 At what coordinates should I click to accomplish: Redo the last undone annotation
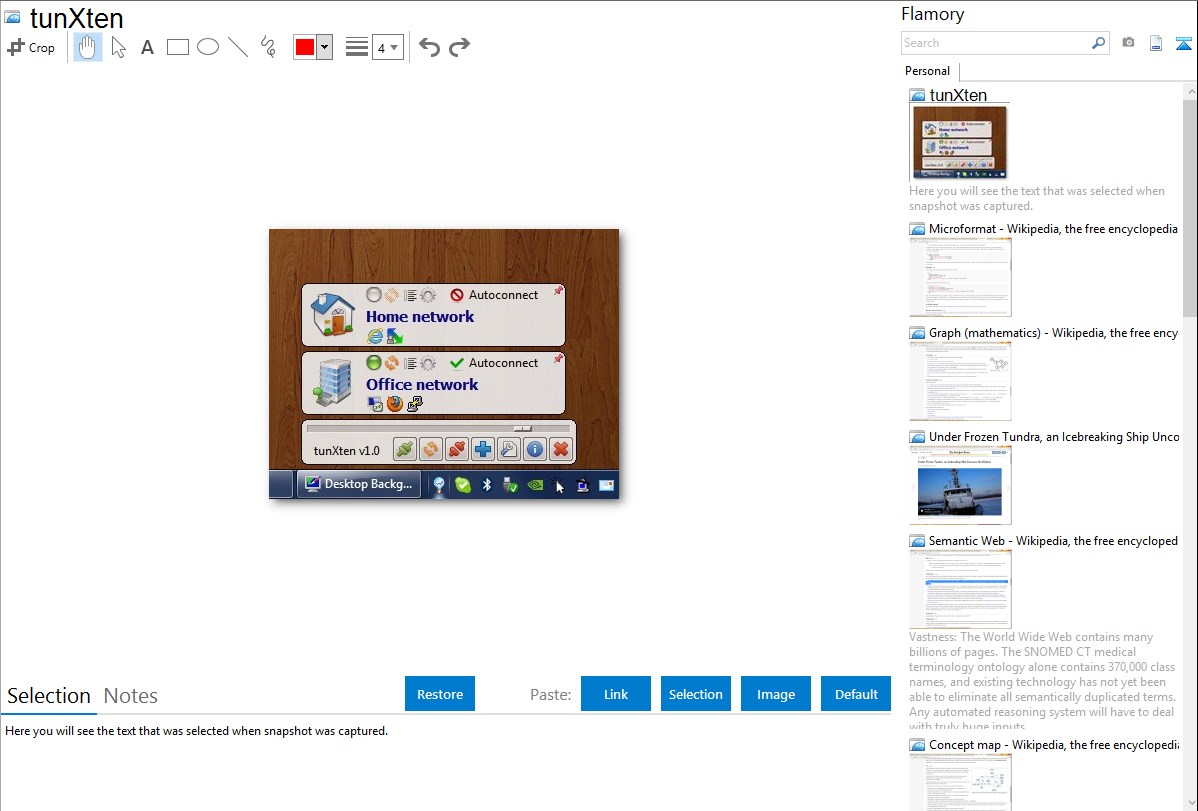click(459, 47)
